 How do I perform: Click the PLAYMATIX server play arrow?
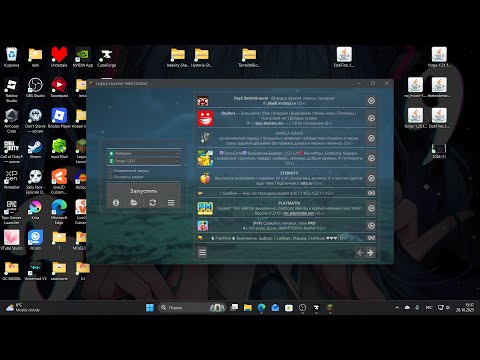coord(371,208)
